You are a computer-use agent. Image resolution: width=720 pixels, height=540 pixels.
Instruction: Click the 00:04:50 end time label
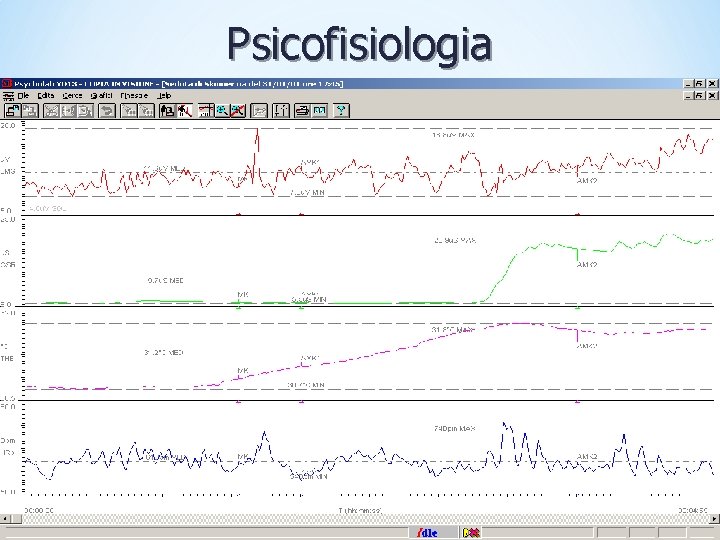point(693,511)
